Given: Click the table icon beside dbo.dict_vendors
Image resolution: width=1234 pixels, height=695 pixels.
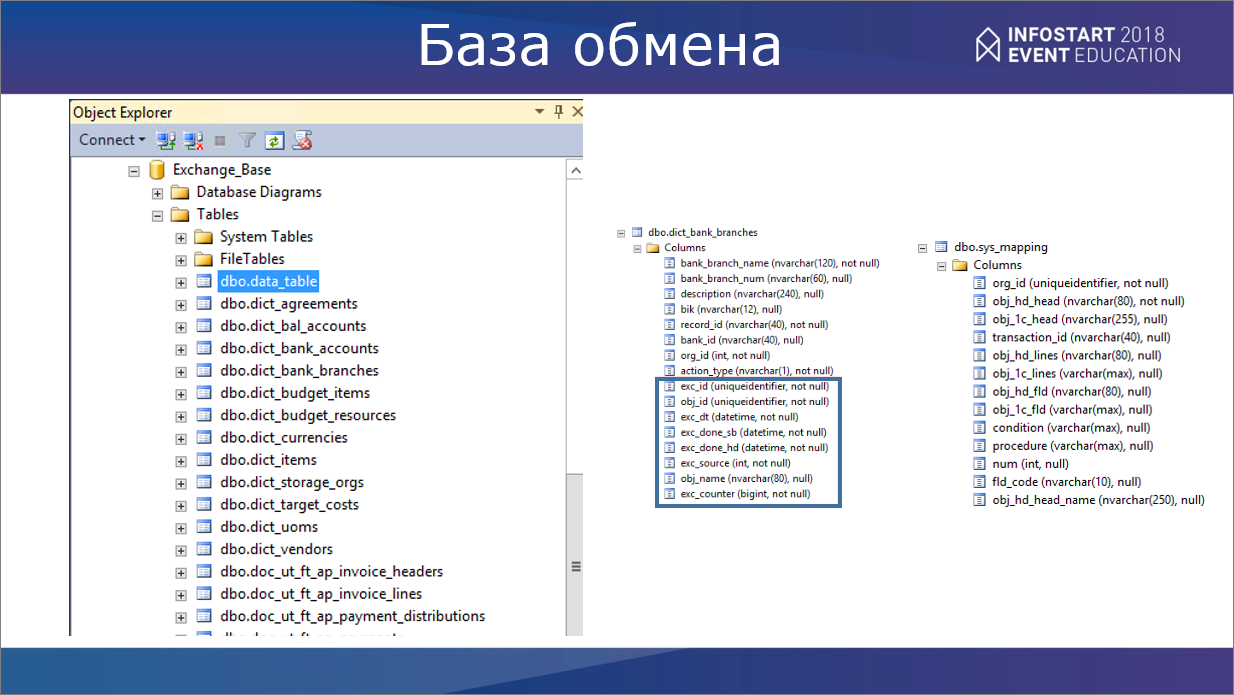Looking at the screenshot, I should tap(204, 549).
